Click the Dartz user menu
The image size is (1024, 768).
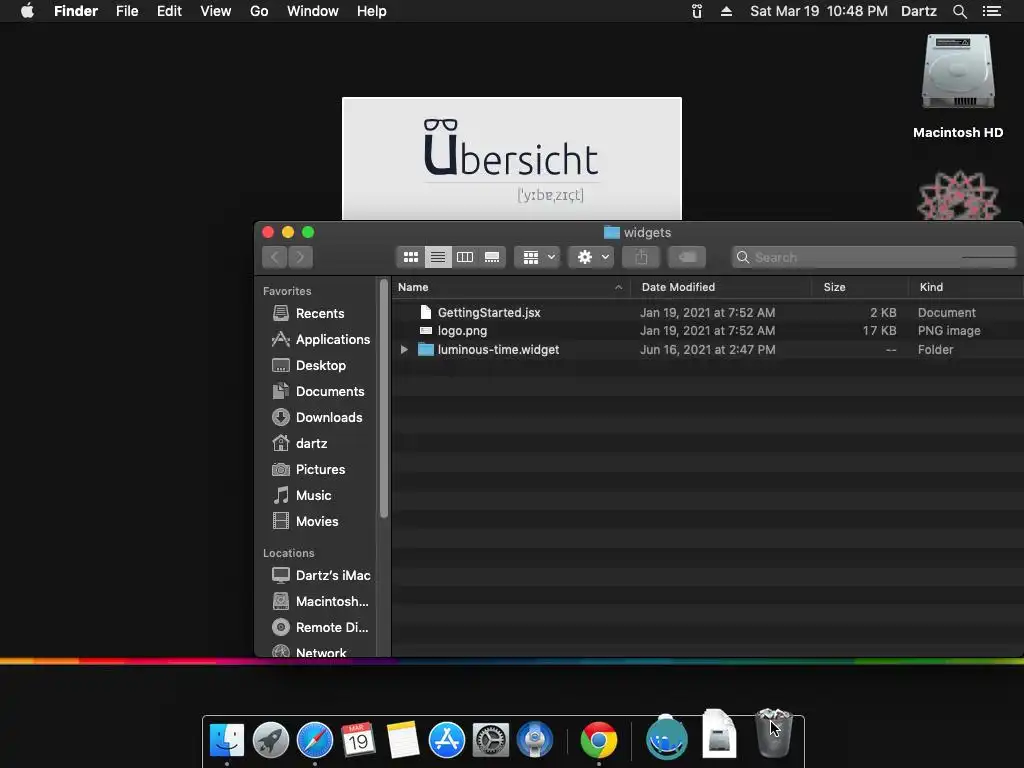[x=919, y=11]
